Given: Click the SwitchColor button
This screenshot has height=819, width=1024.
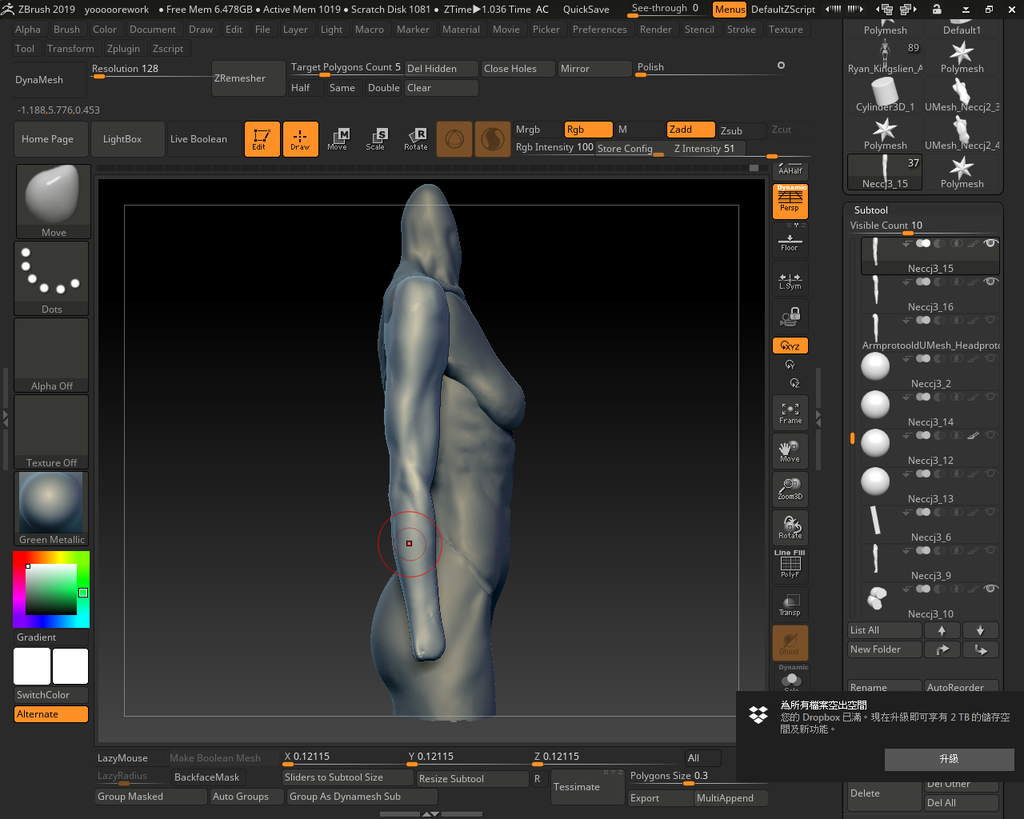Looking at the screenshot, I should (51, 695).
